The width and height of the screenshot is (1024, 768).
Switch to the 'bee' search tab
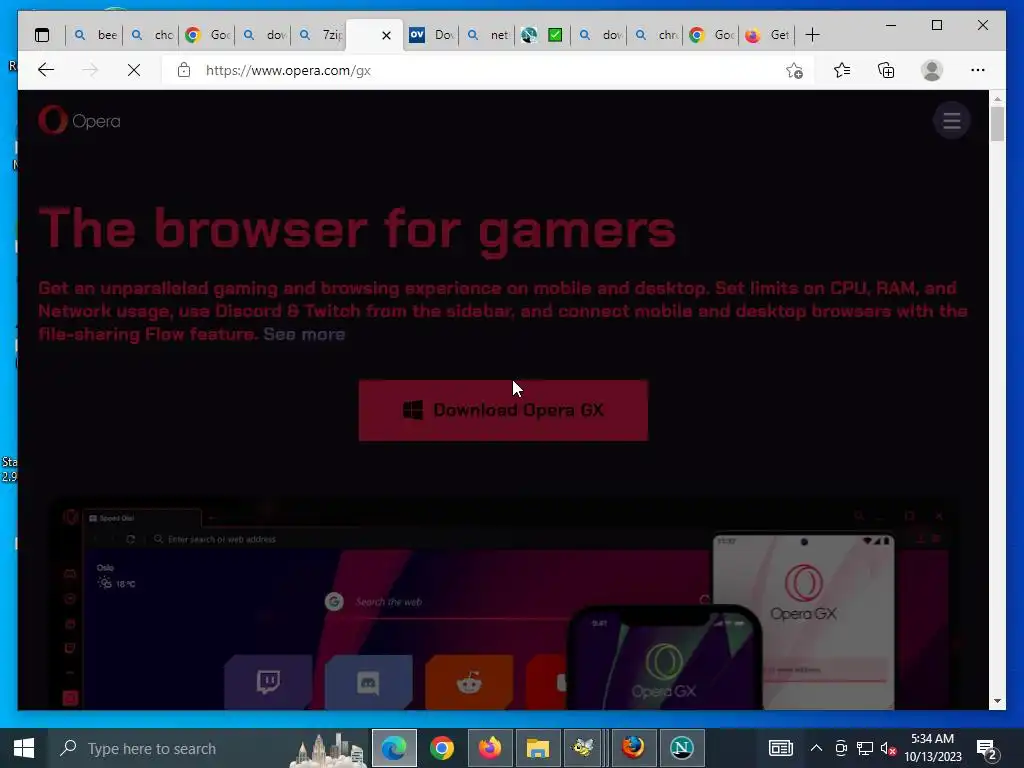(x=95, y=35)
